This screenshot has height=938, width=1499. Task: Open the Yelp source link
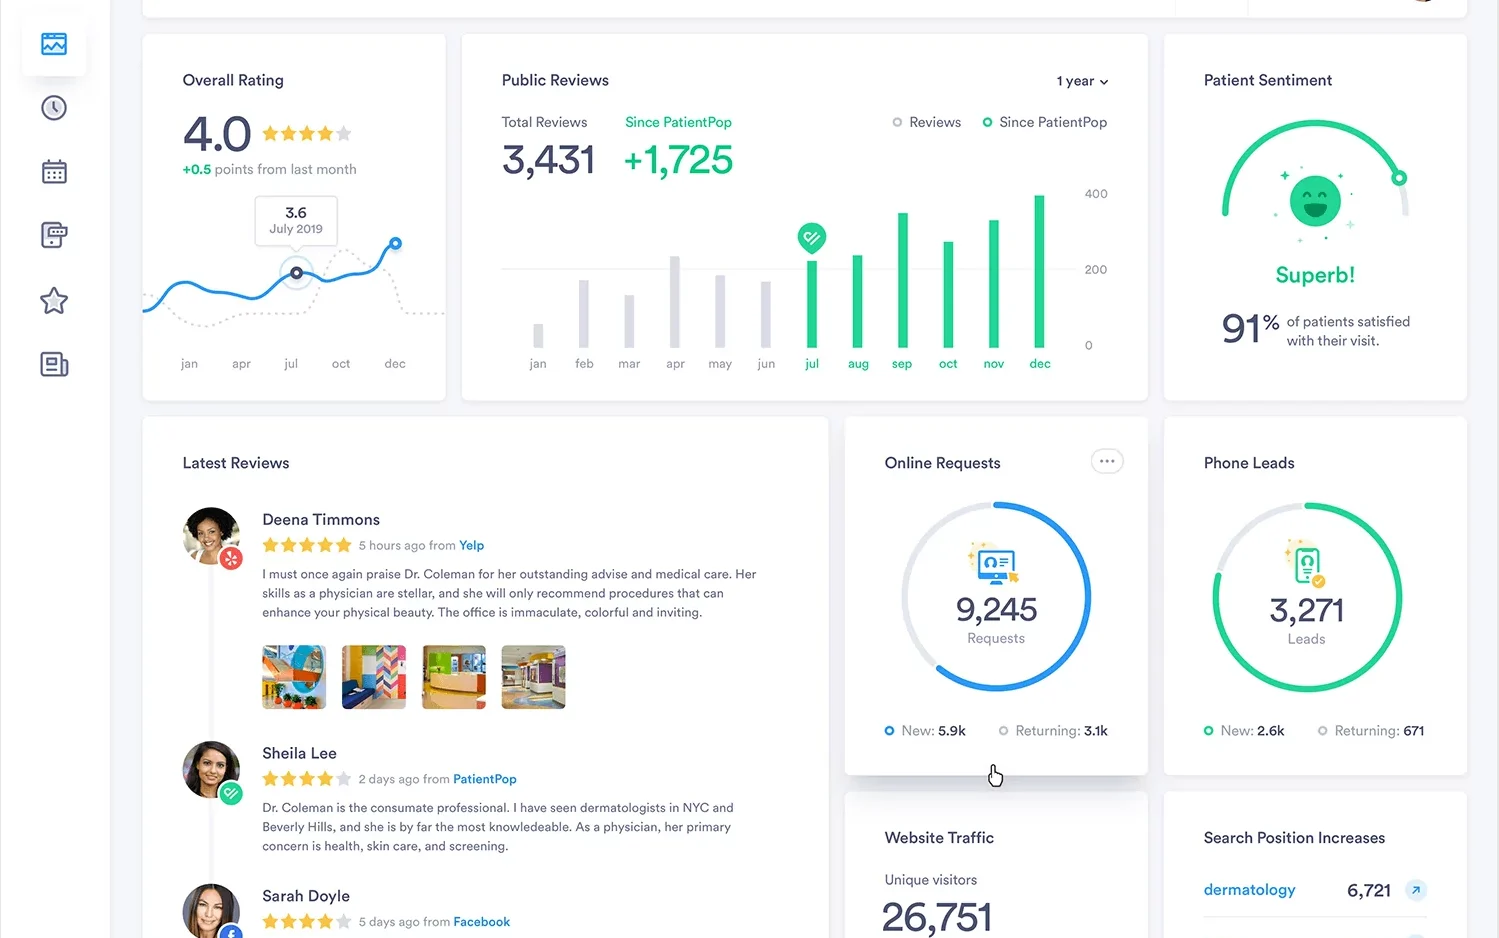tap(471, 546)
